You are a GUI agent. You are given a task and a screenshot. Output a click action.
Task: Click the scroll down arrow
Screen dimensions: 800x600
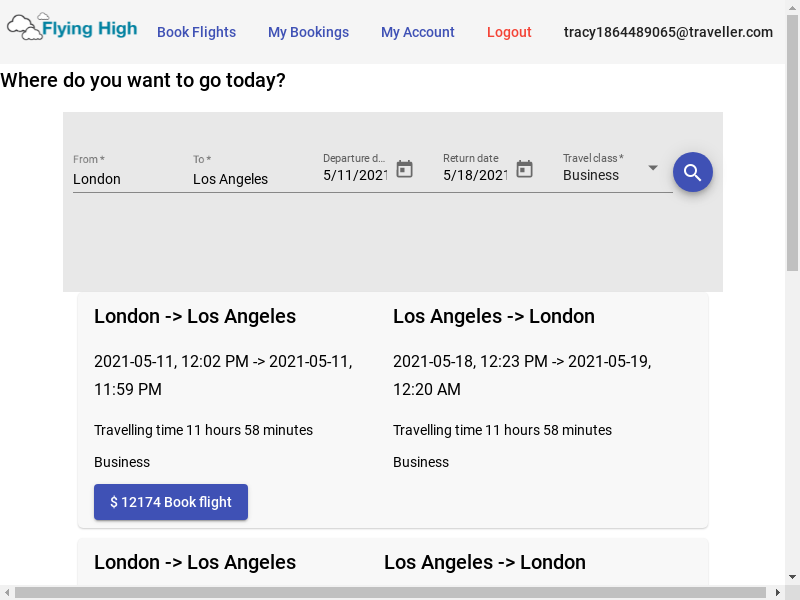(792, 578)
